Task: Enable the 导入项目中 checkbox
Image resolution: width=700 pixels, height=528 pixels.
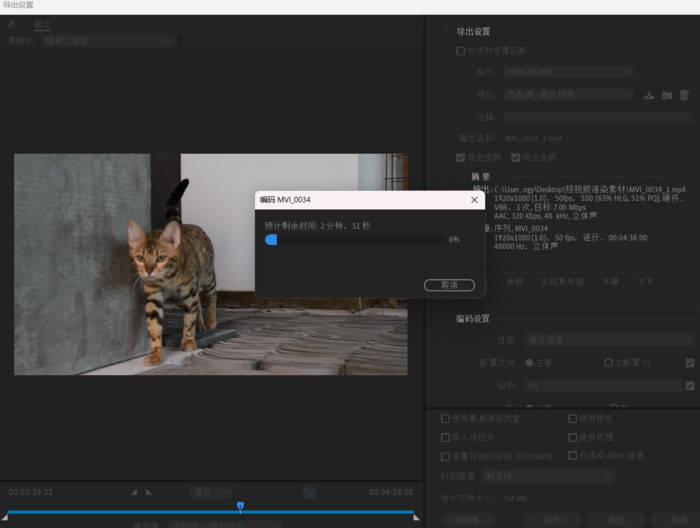Action: (x=445, y=437)
